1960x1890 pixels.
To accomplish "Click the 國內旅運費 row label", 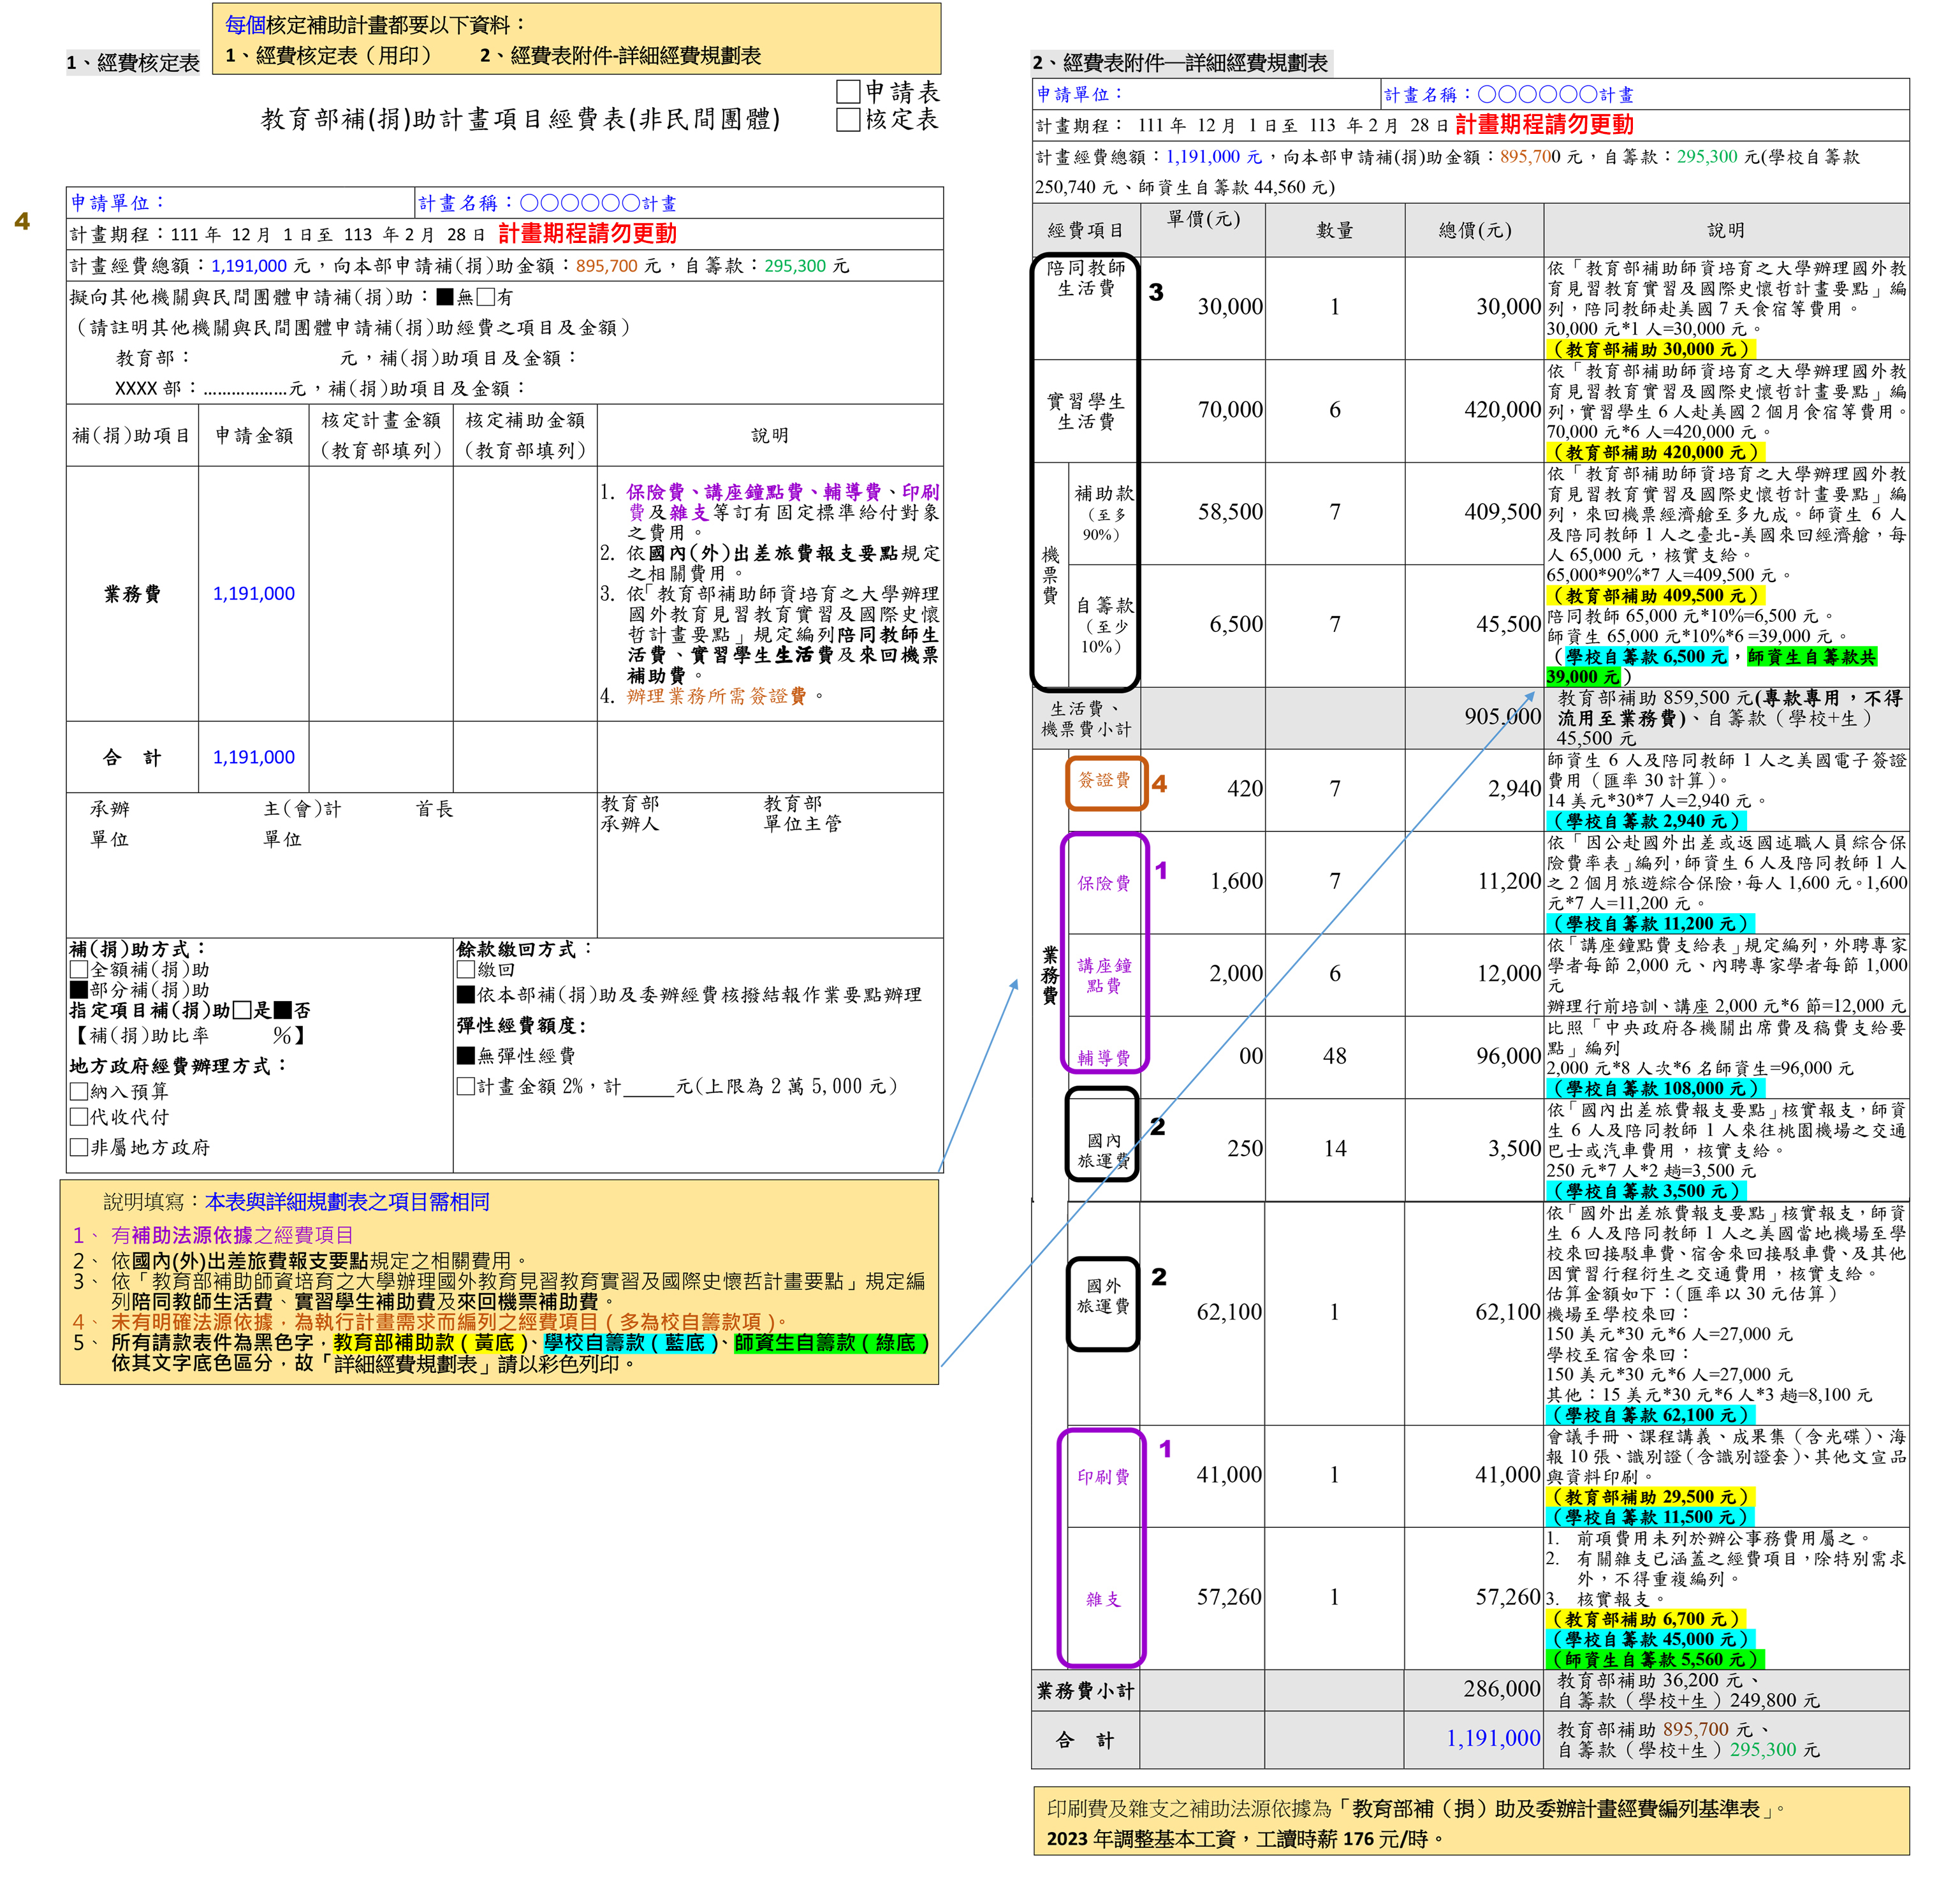I will (x=1104, y=1151).
